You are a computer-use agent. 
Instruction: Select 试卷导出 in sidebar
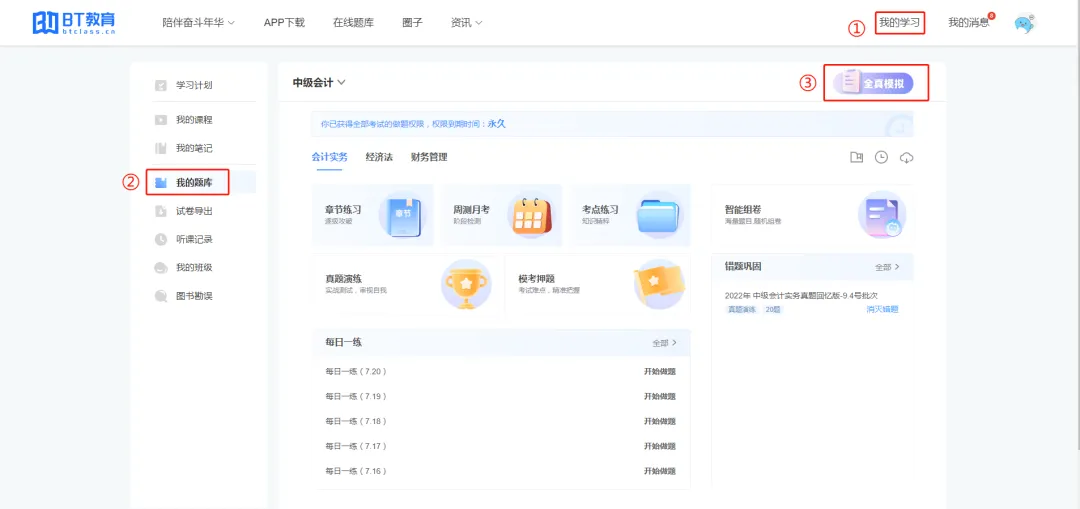(x=194, y=211)
